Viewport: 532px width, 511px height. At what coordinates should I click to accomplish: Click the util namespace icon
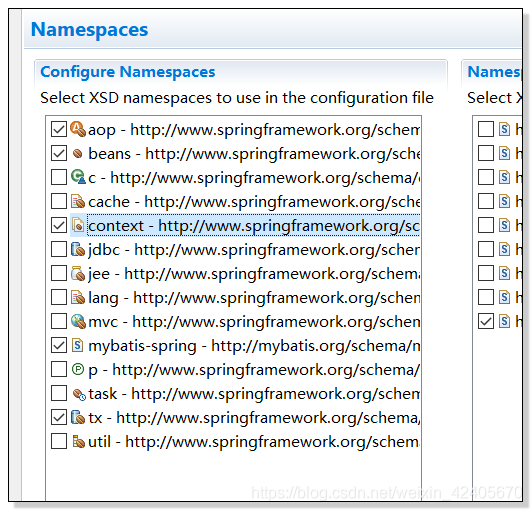[x=78, y=441]
